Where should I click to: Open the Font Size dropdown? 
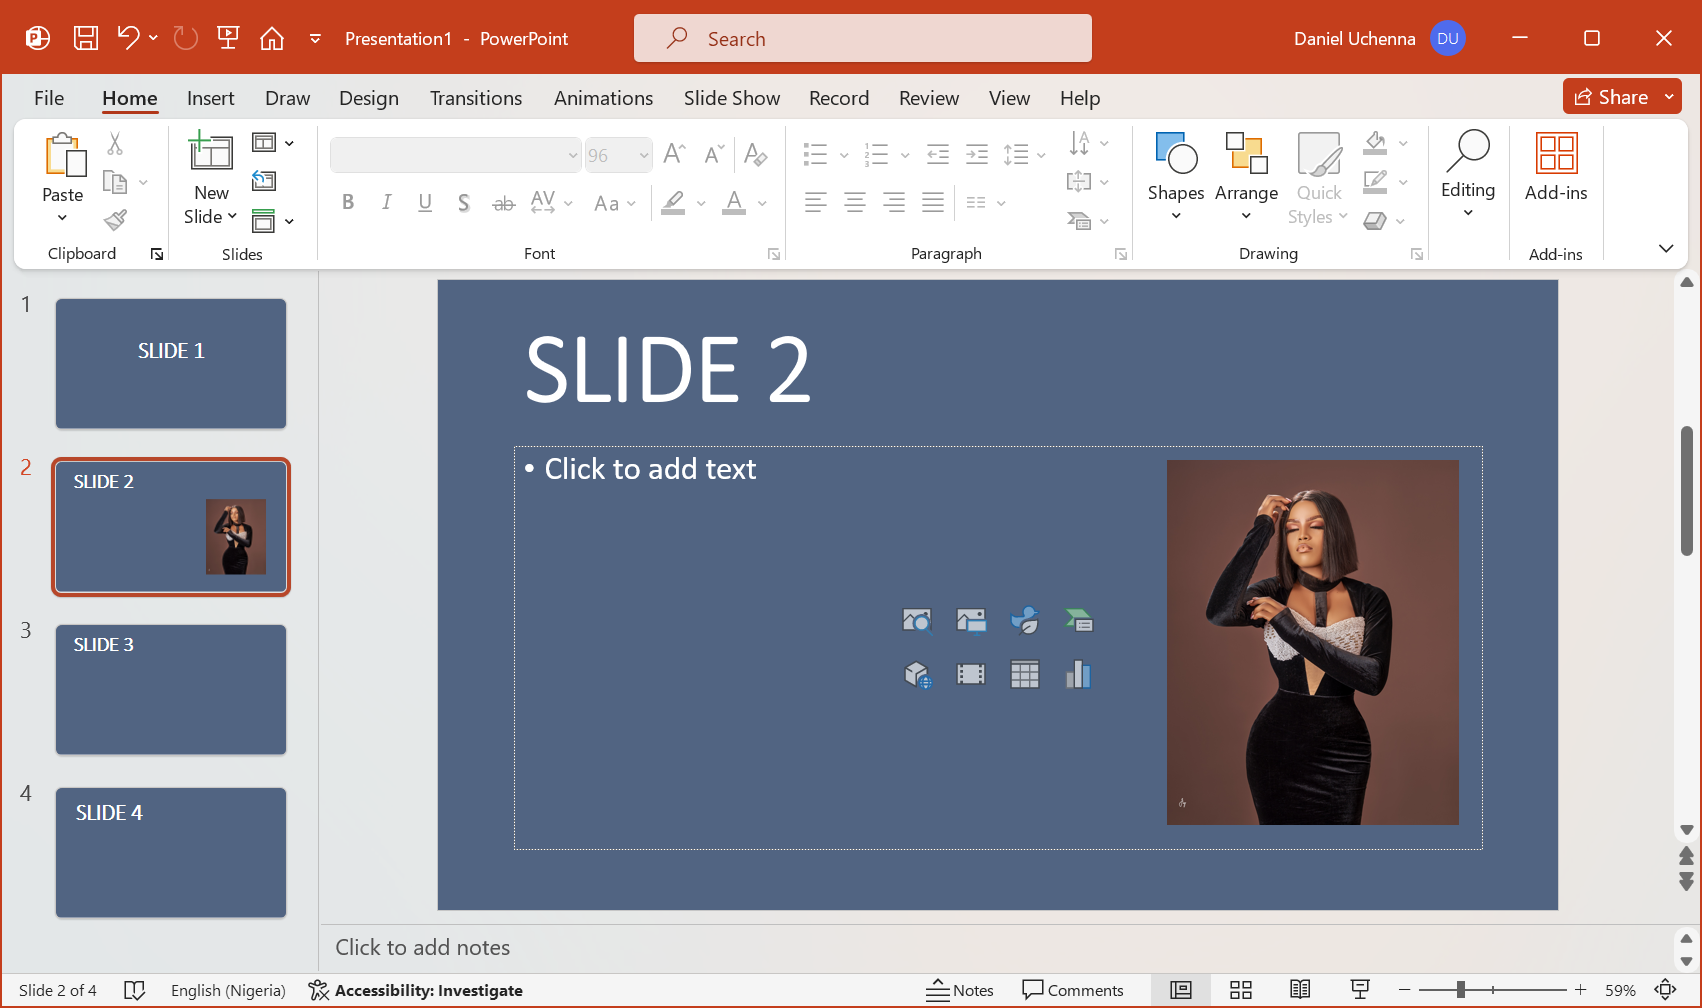[x=641, y=154]
